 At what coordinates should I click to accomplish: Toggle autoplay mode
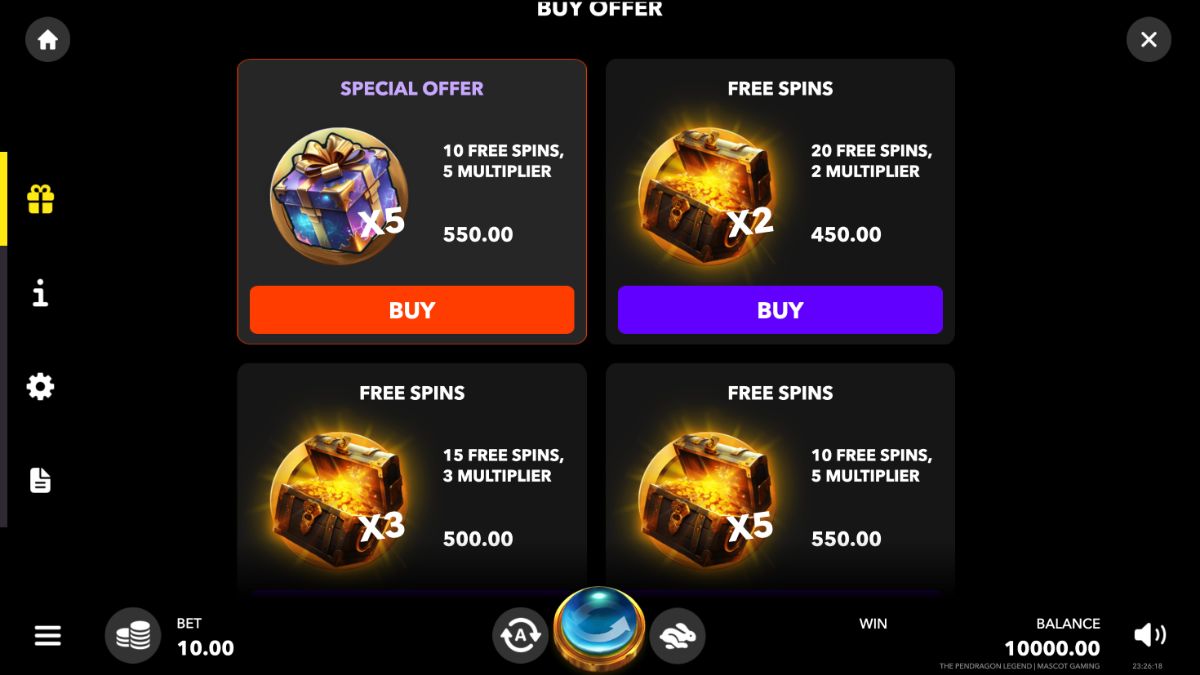pyautogui.click(x=520, y=635)
